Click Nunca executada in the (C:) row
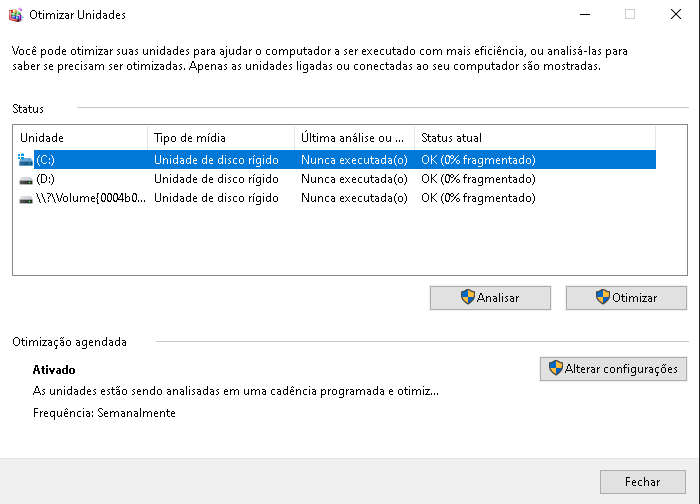This screenshot has height=504, width=700. click(x=354, y=160)
